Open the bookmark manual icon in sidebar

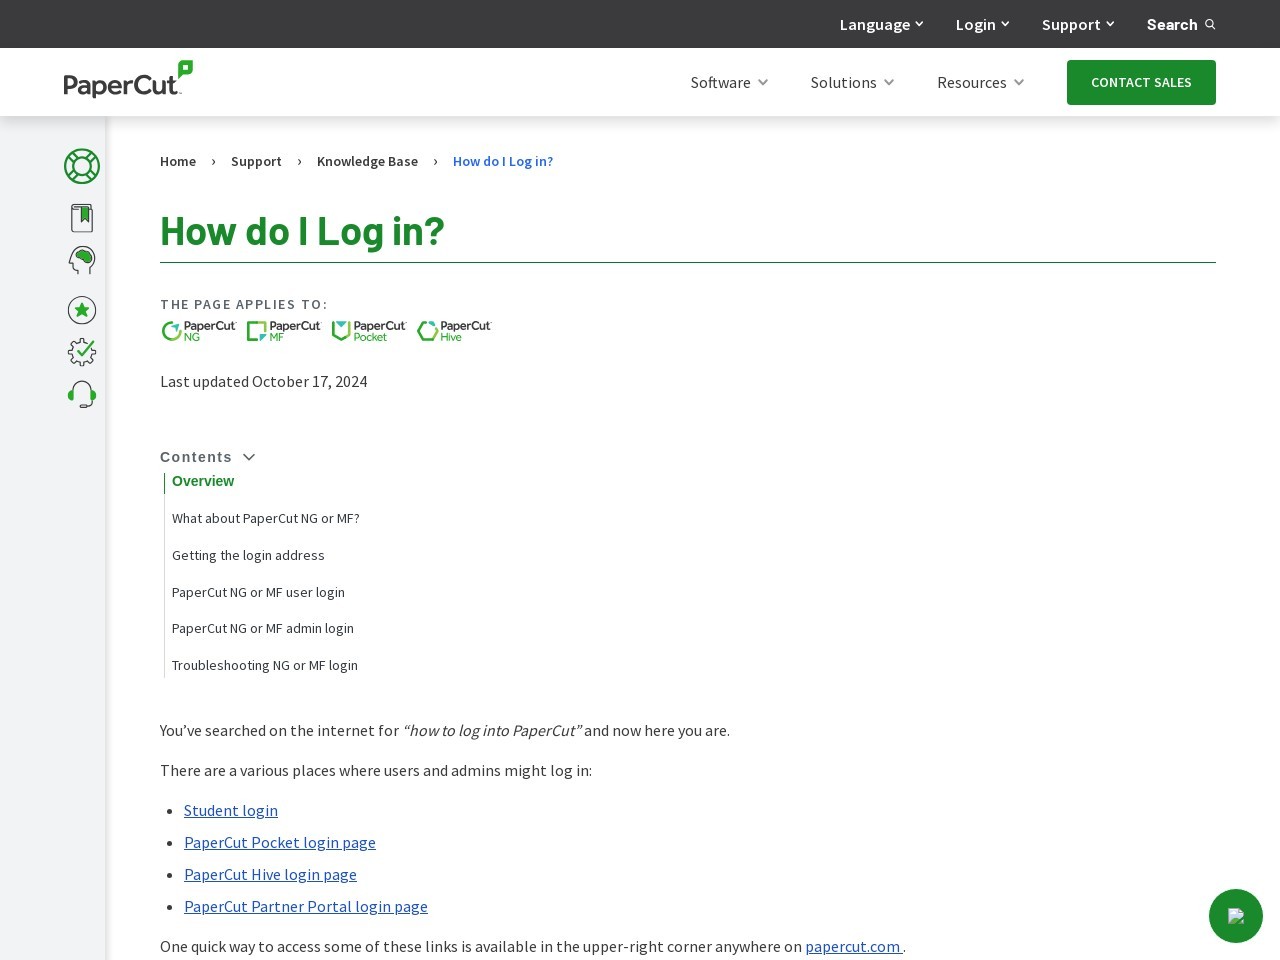[82, 218]
